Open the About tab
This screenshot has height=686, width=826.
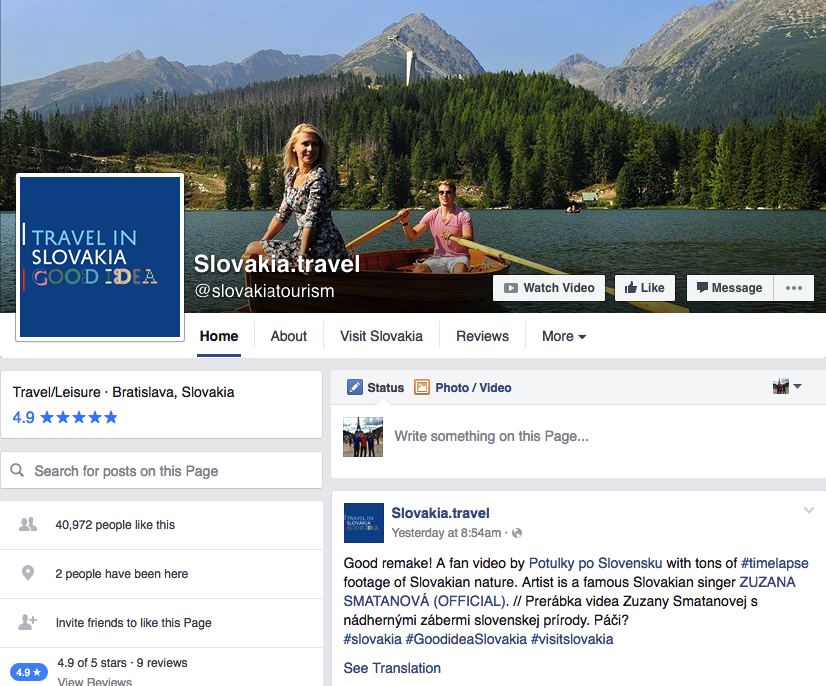[x=289, y=336]
